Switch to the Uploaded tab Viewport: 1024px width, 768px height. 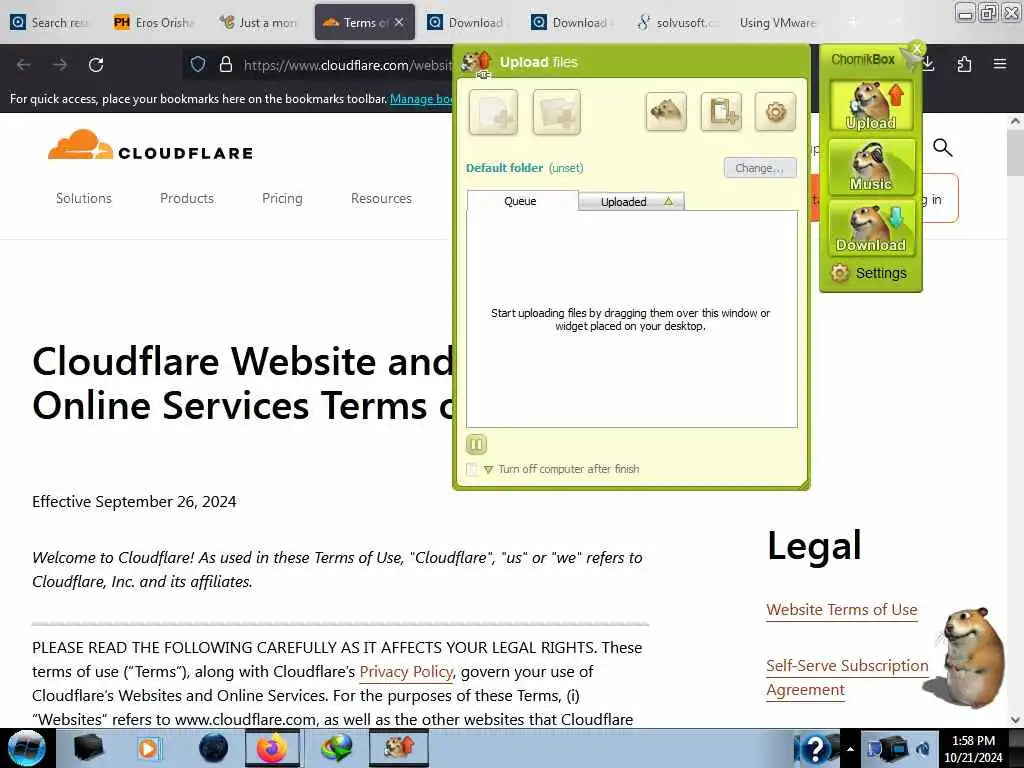[x=631, y=202]
